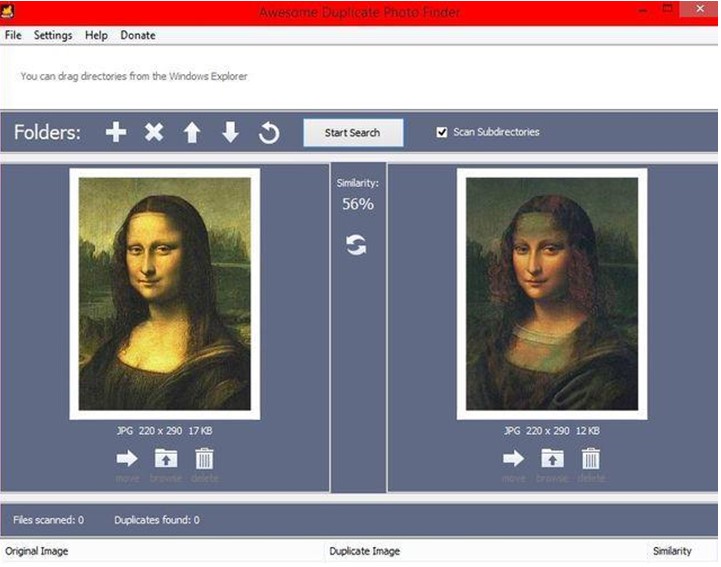The height and width of the screenshot is (567, 721).
Task: Add a folder with the plus icon
Action: 116,132
